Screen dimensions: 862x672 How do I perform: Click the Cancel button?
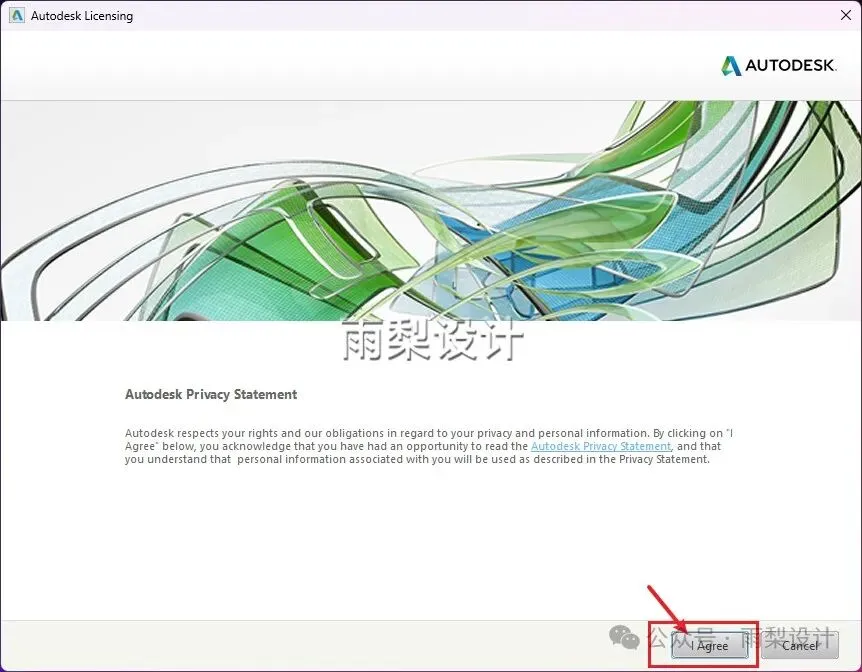(x=800, y=645)
